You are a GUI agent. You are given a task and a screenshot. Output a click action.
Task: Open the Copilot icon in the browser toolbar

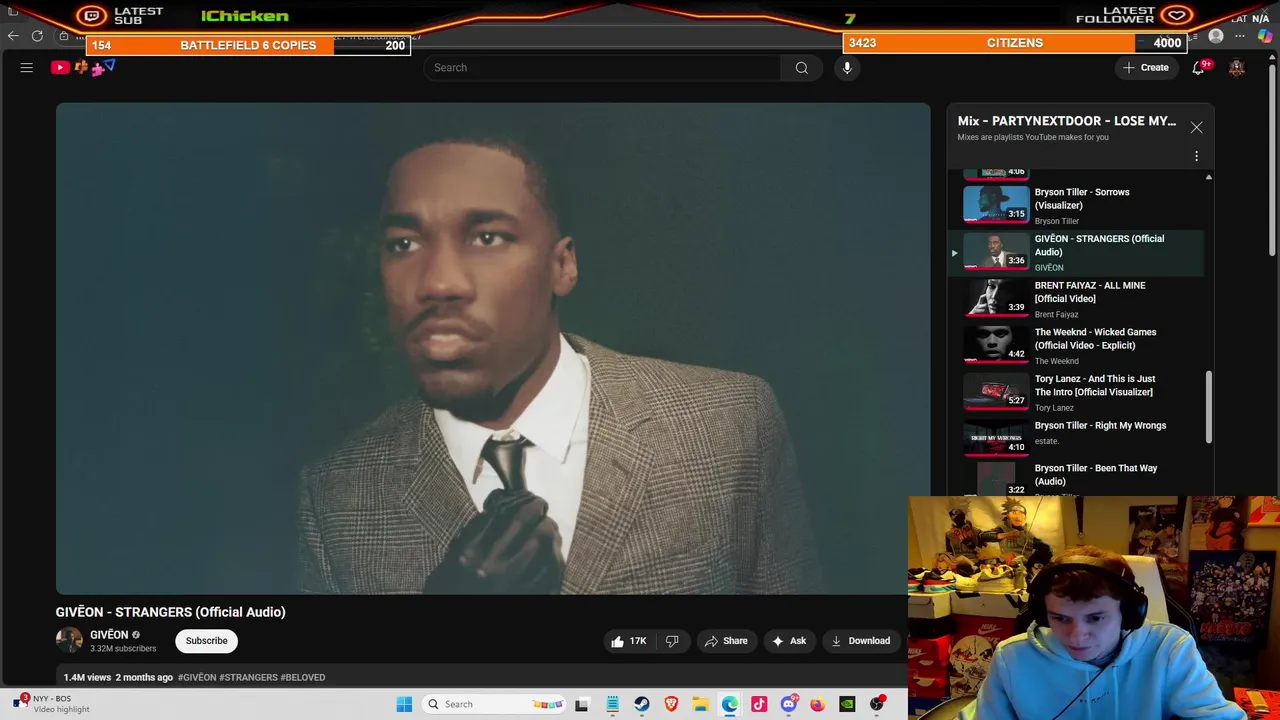[x=1265, y=36]
